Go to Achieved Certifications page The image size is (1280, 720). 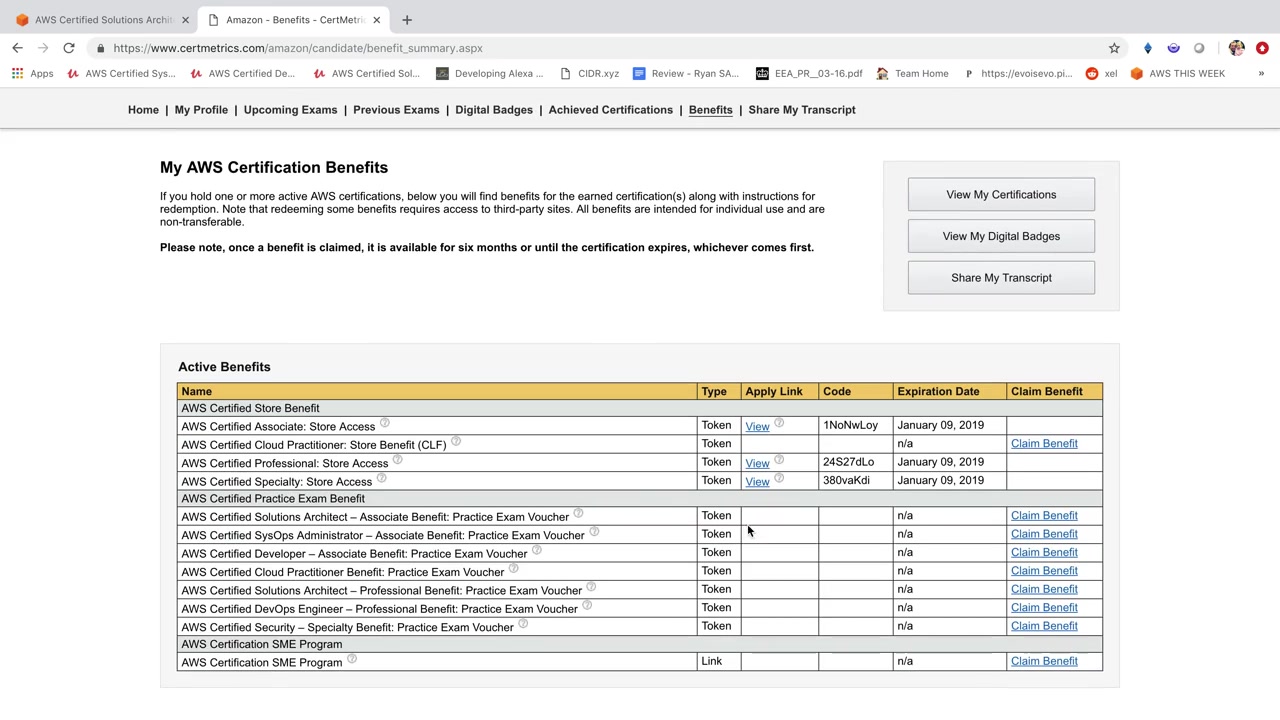(610, 110)
